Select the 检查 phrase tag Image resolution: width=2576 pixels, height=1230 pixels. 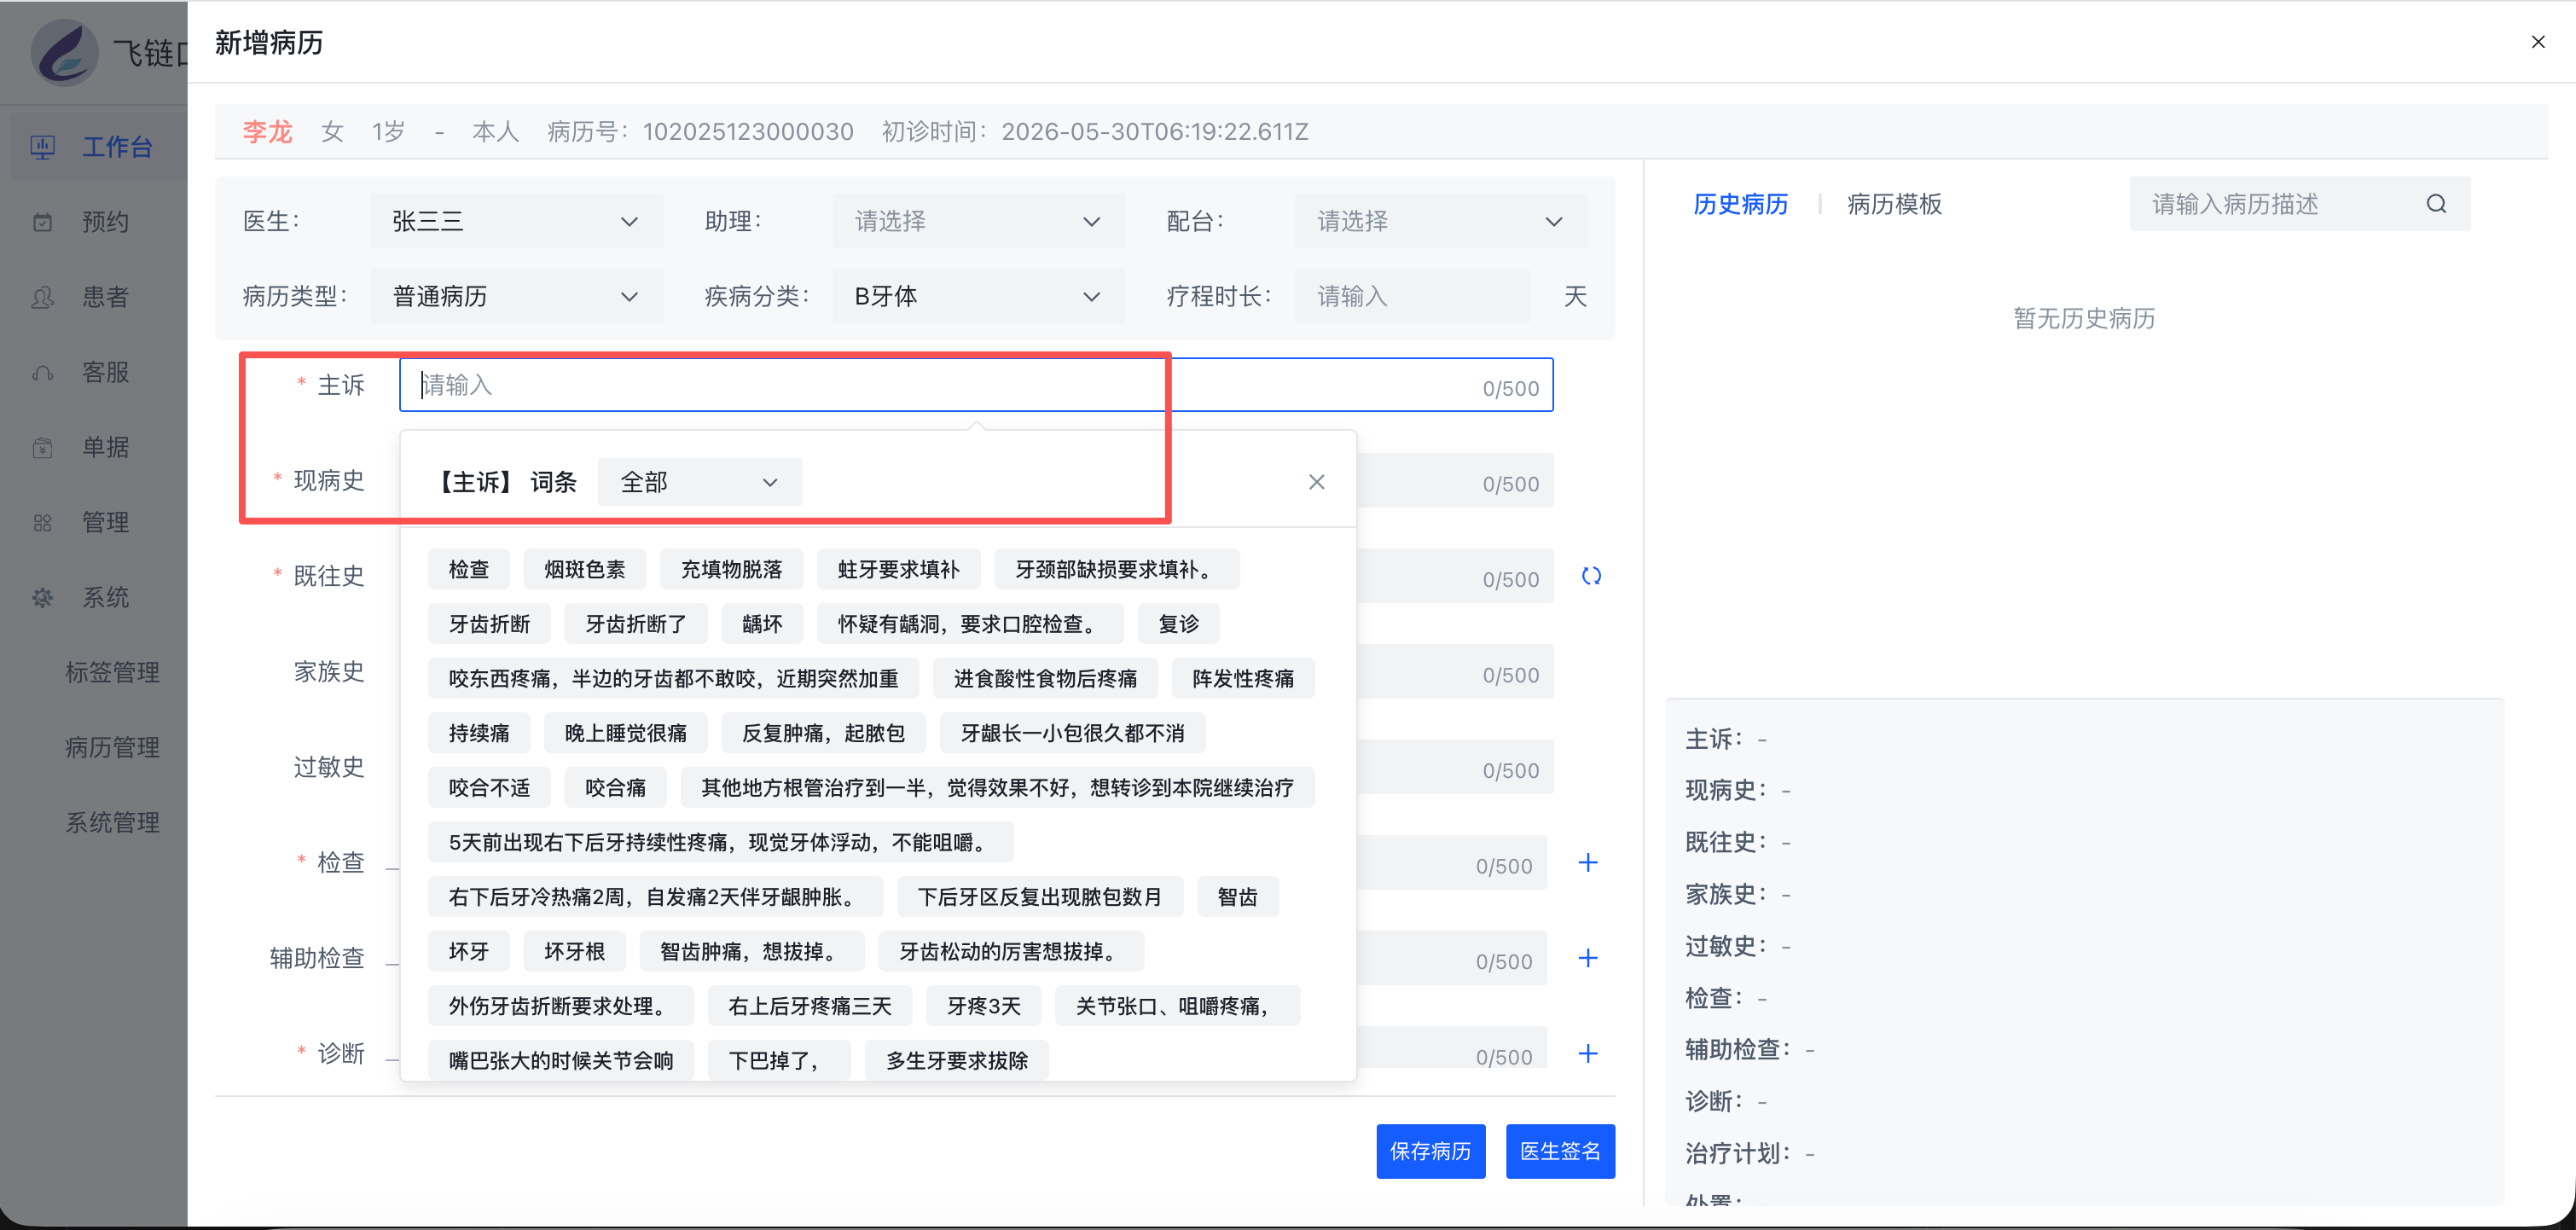click(468, 569)
